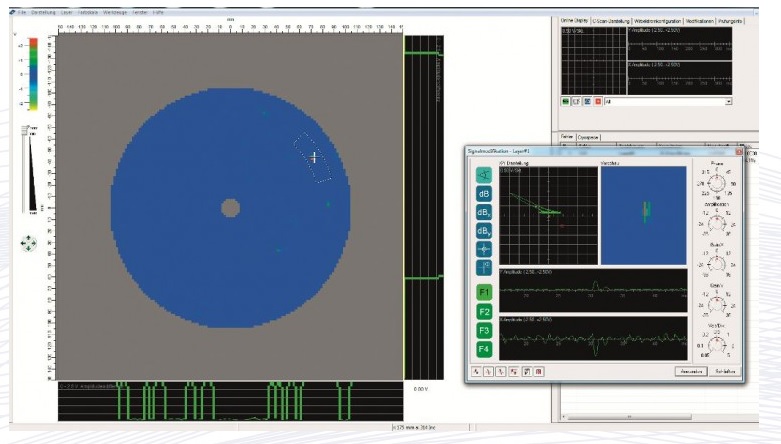781x444 pixels.
Task: Open the Darstellung menu
Action: 43,12
